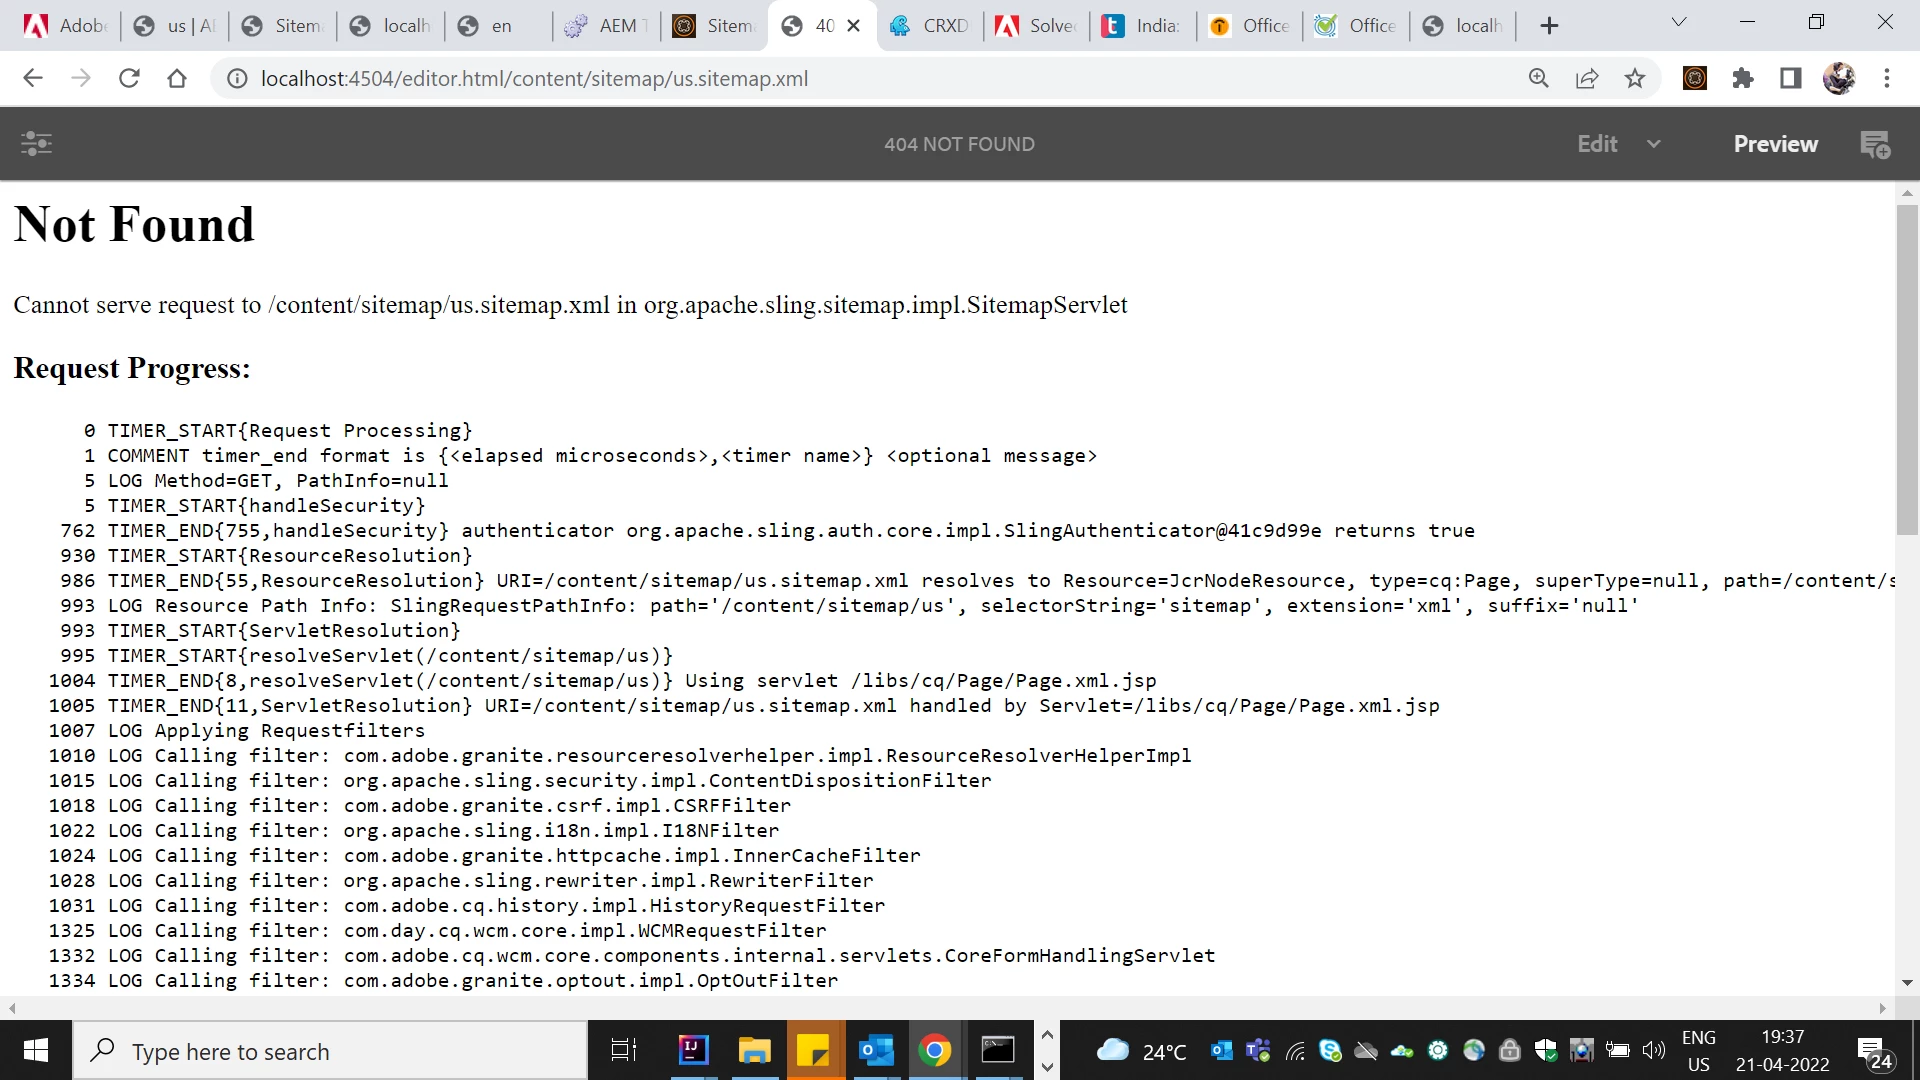Bookmark page with the star icon
The height and width of the screenshot is (1080, 1920).
pyautogui.click(x=1635, y=78)
